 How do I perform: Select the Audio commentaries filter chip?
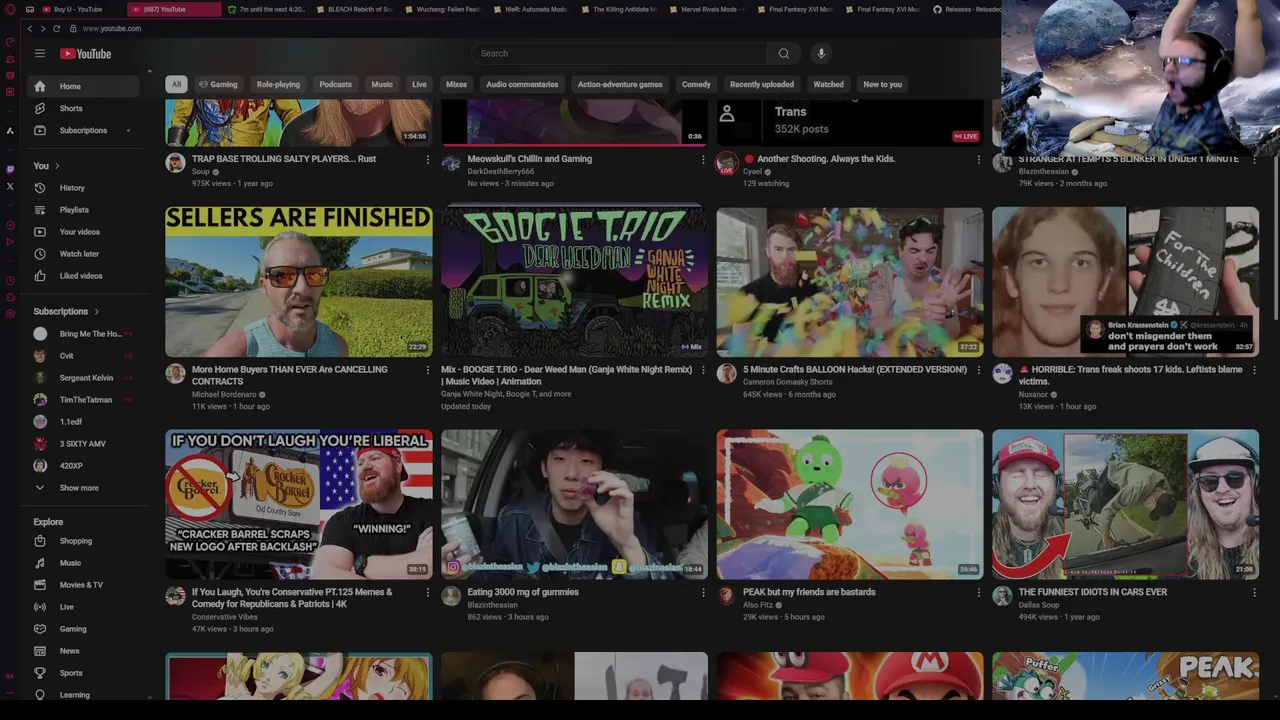(522, 84)
